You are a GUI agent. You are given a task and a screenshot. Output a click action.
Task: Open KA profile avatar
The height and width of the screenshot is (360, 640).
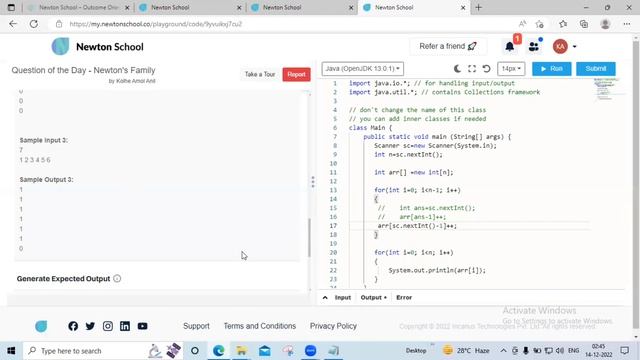click(x=560, y=47)
